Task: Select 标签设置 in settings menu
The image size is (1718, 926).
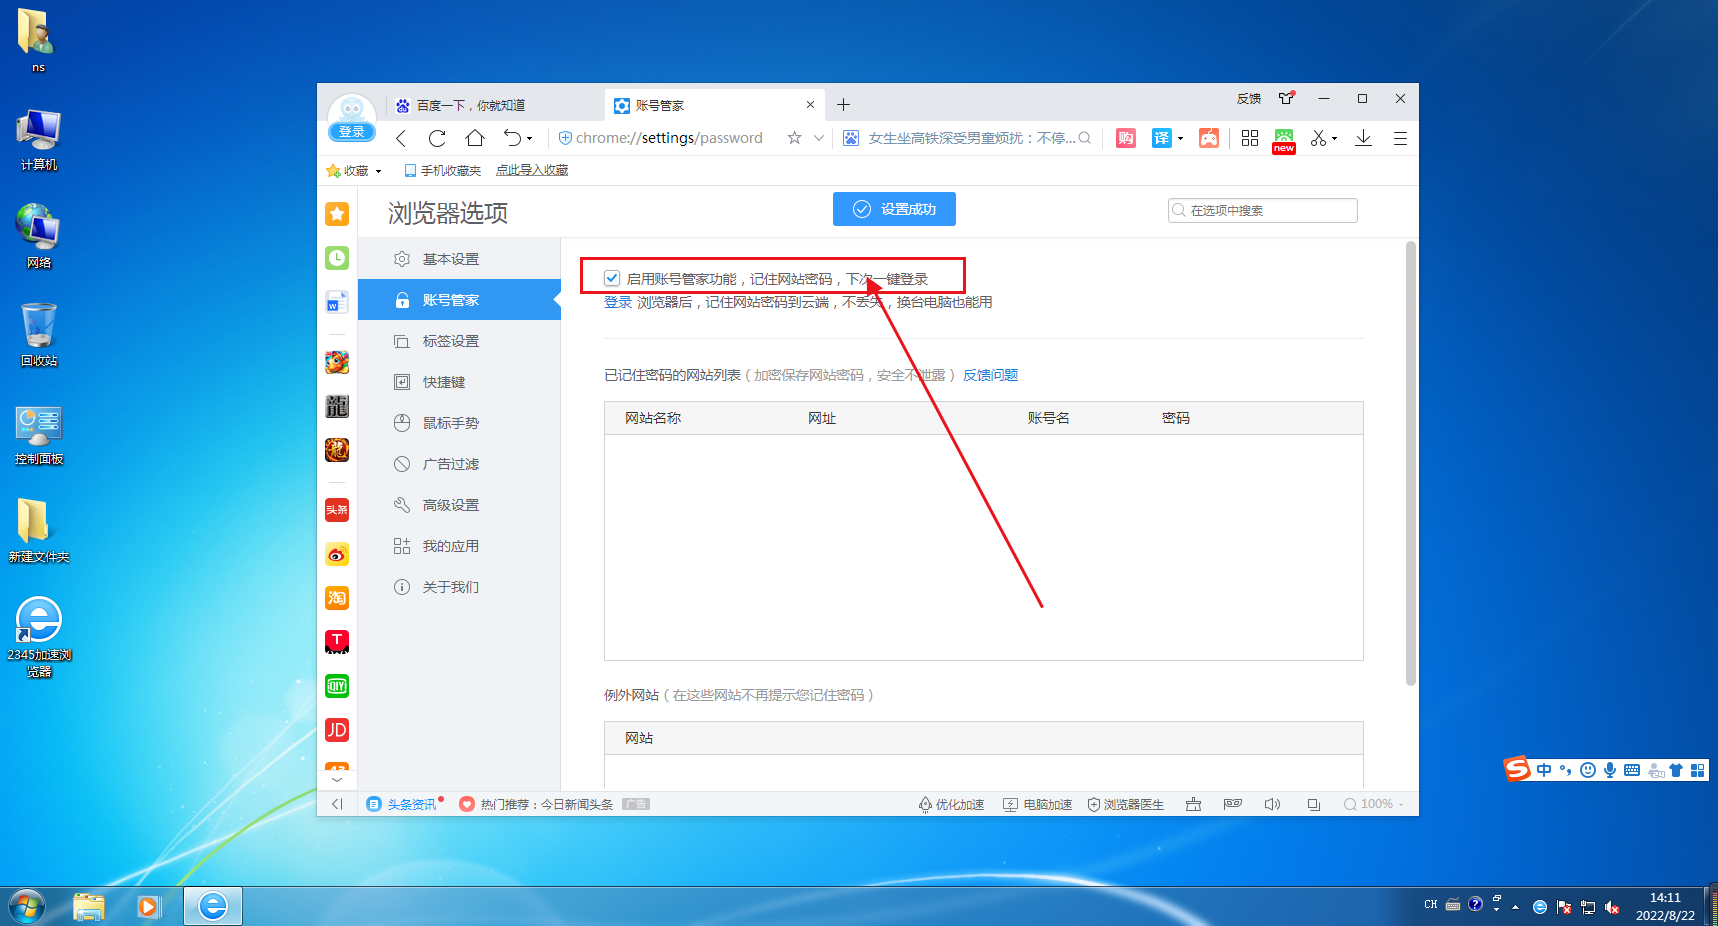Action: point(459,341)
